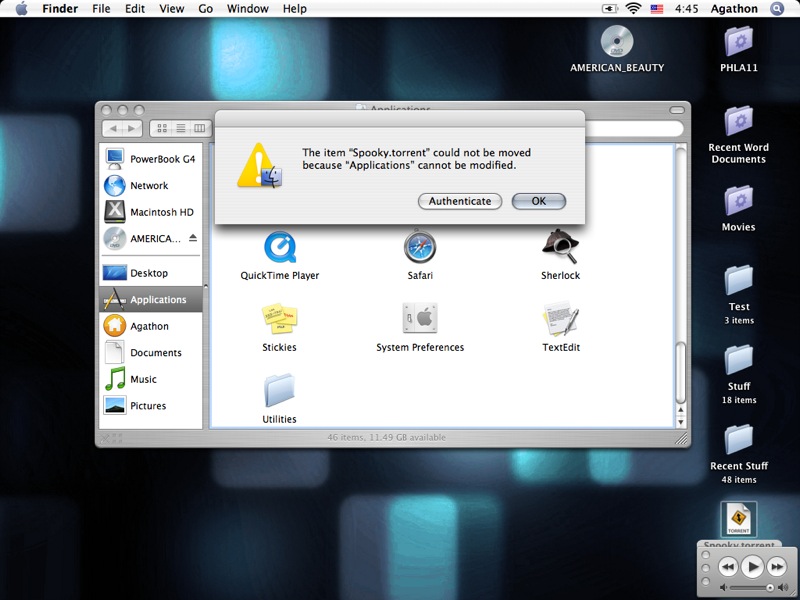Viewport: 800px width, 600px height.
Task: Switch Finder to list view
Action: click(x=181, y=128)
